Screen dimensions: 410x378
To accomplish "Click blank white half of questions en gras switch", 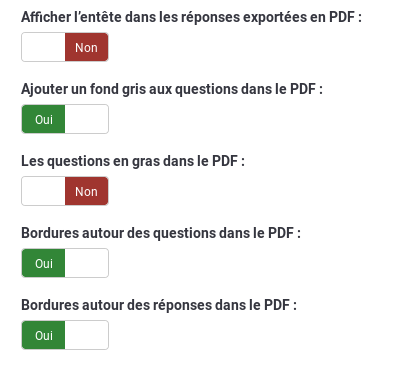I will 43,191.
